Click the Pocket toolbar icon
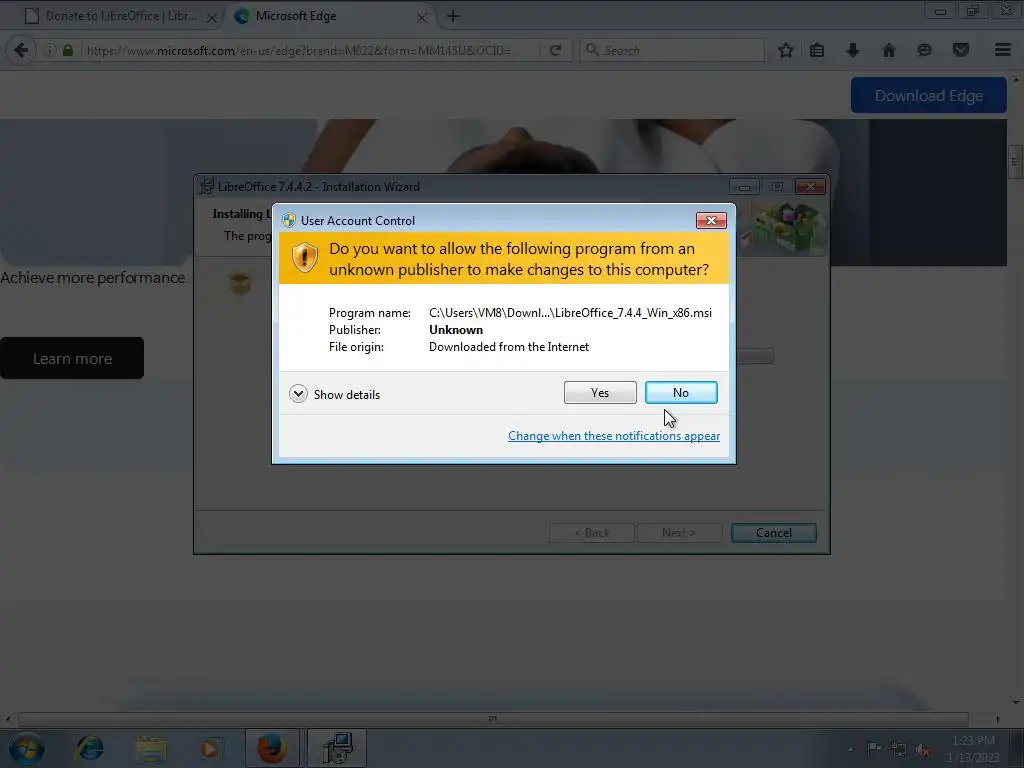The width and height of the screenshot is (1024, 768). click(961, 50)
